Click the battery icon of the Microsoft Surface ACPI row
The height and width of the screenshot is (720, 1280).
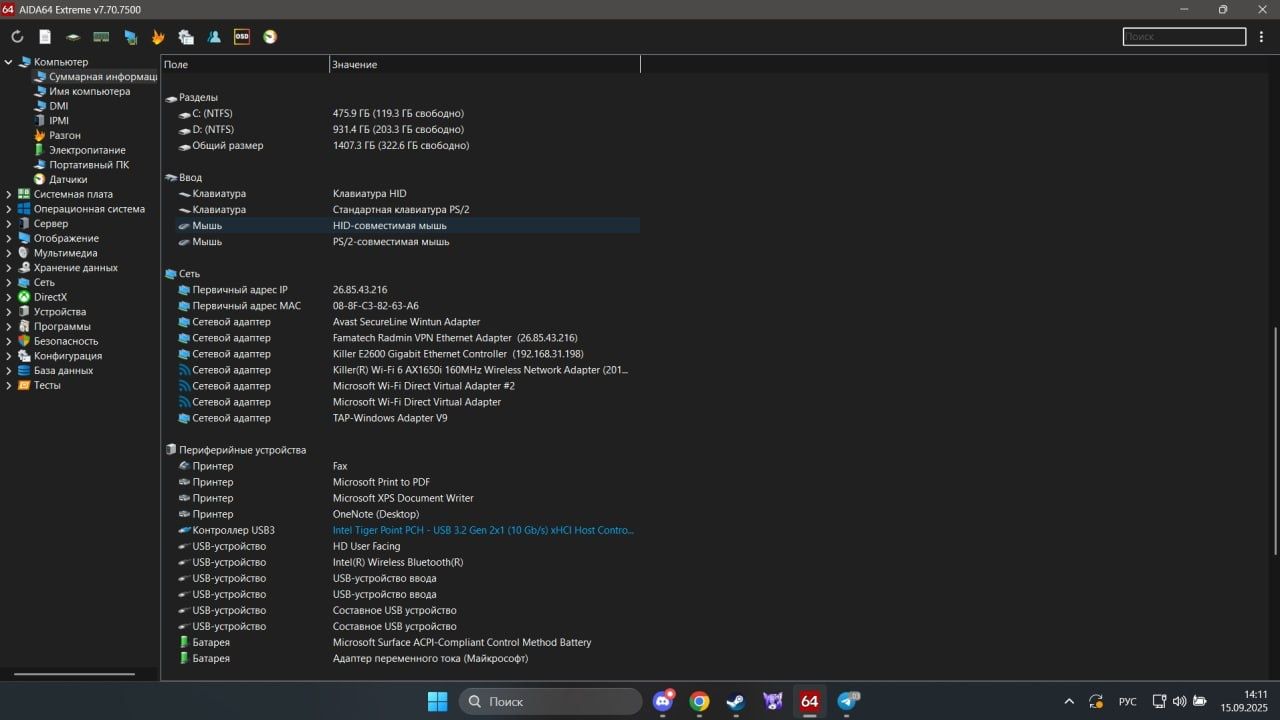tap(184, 642)
